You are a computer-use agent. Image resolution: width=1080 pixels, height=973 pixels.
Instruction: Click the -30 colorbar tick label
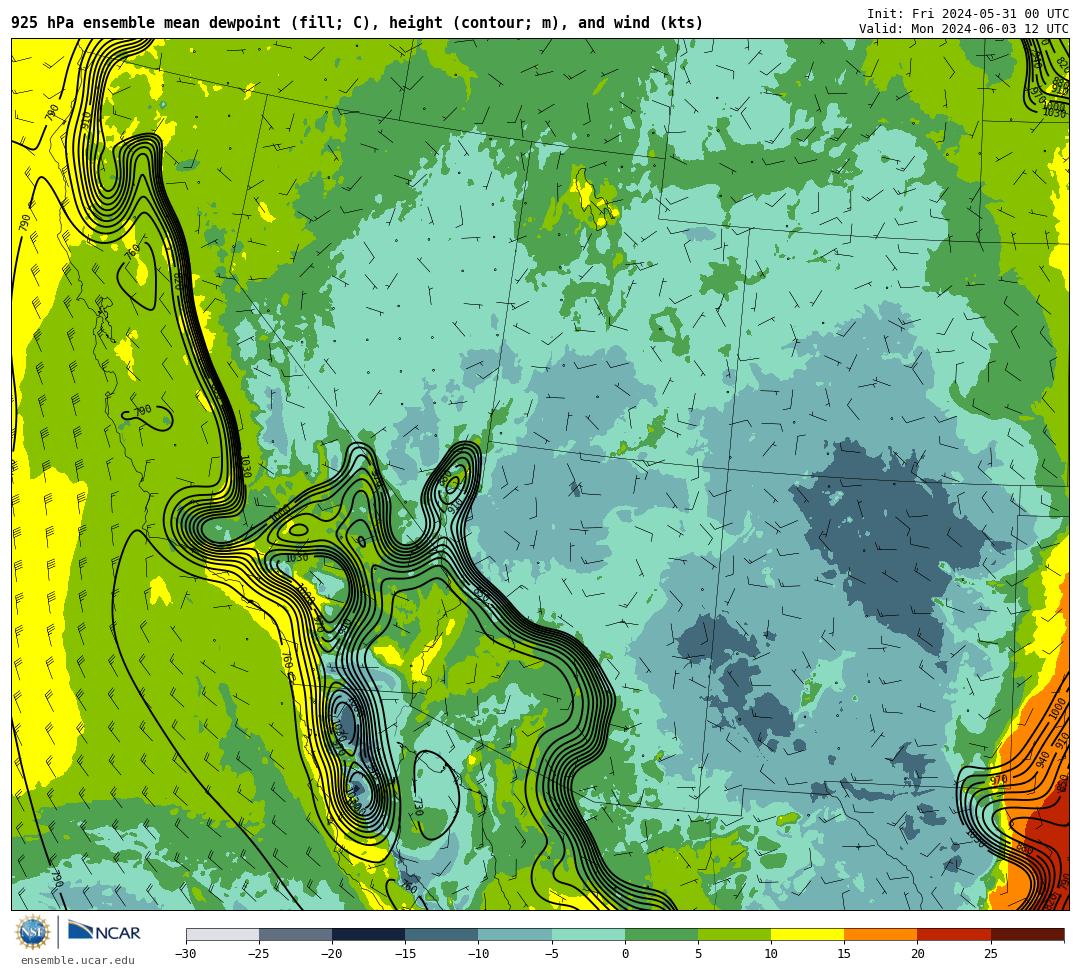pos(186,954)
